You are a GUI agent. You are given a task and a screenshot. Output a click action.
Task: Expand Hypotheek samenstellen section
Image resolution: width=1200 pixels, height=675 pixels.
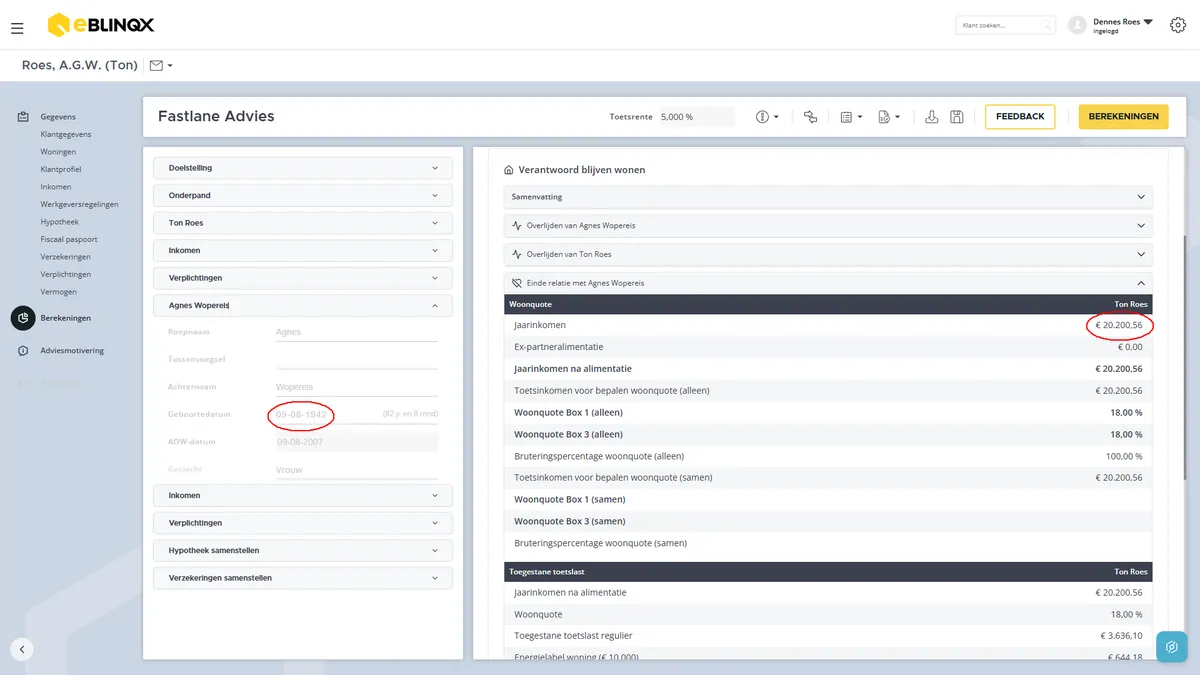[303, 551]
